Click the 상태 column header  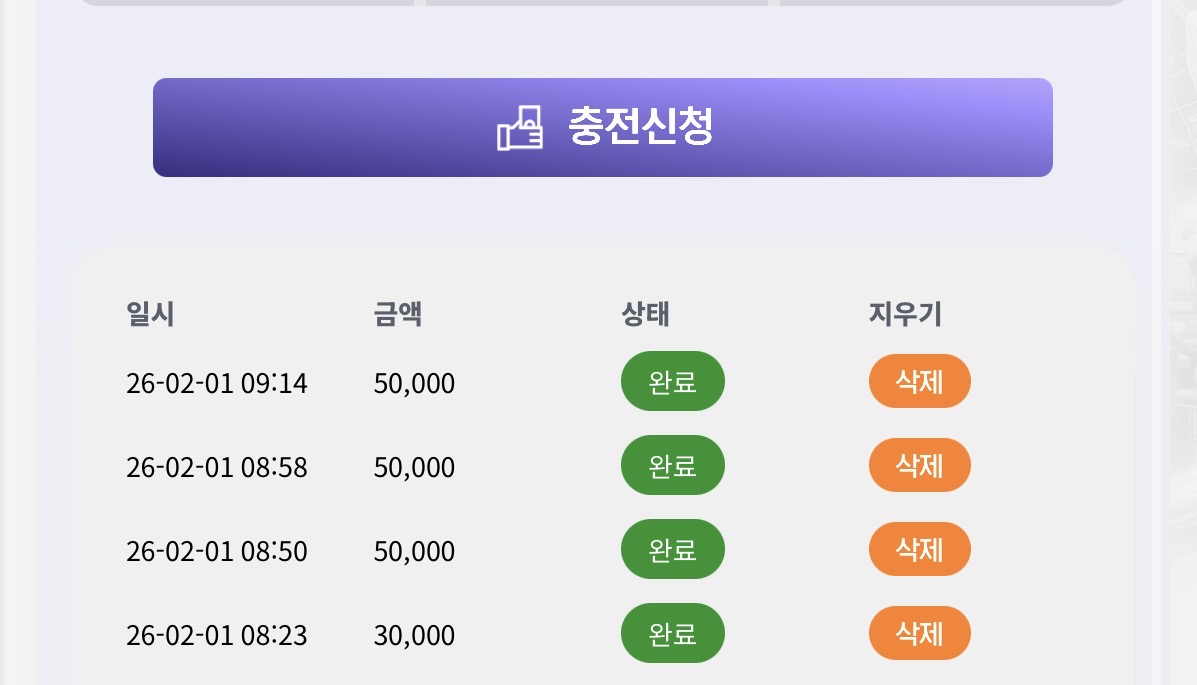tap(645, 314)
